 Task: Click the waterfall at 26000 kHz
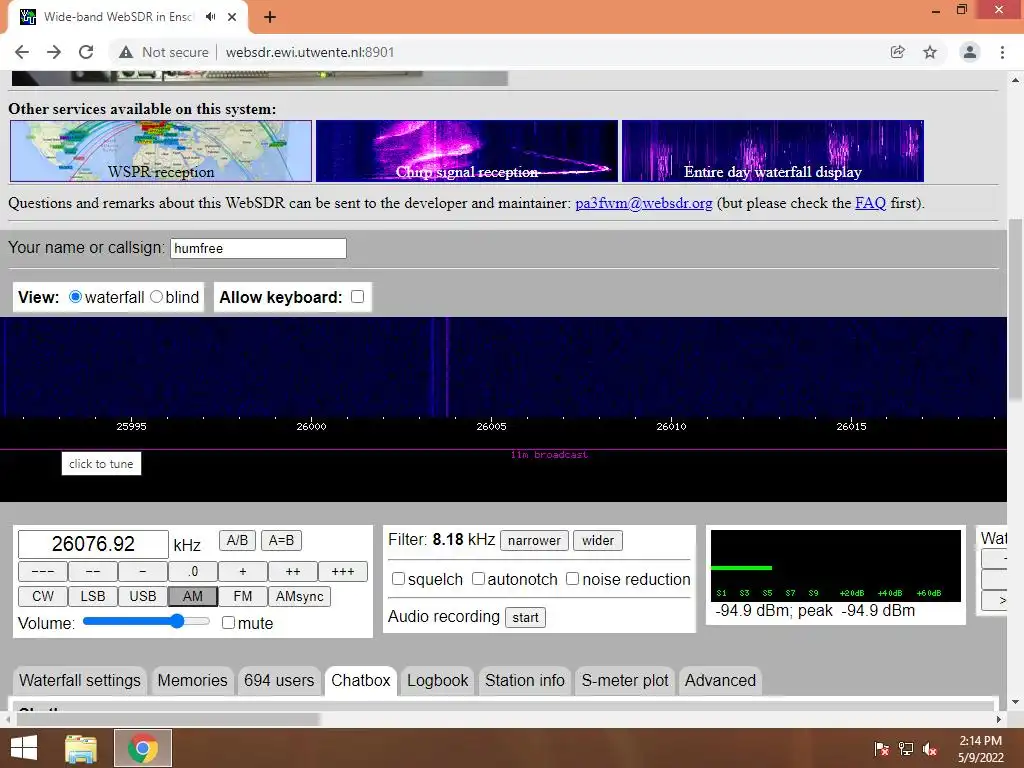(312, 367)
